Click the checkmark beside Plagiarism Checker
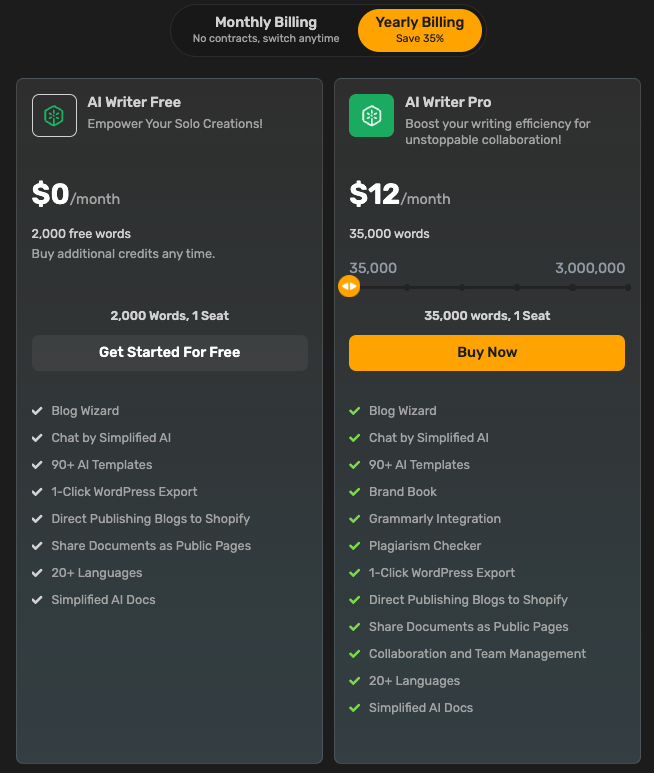 click(354, 546)
